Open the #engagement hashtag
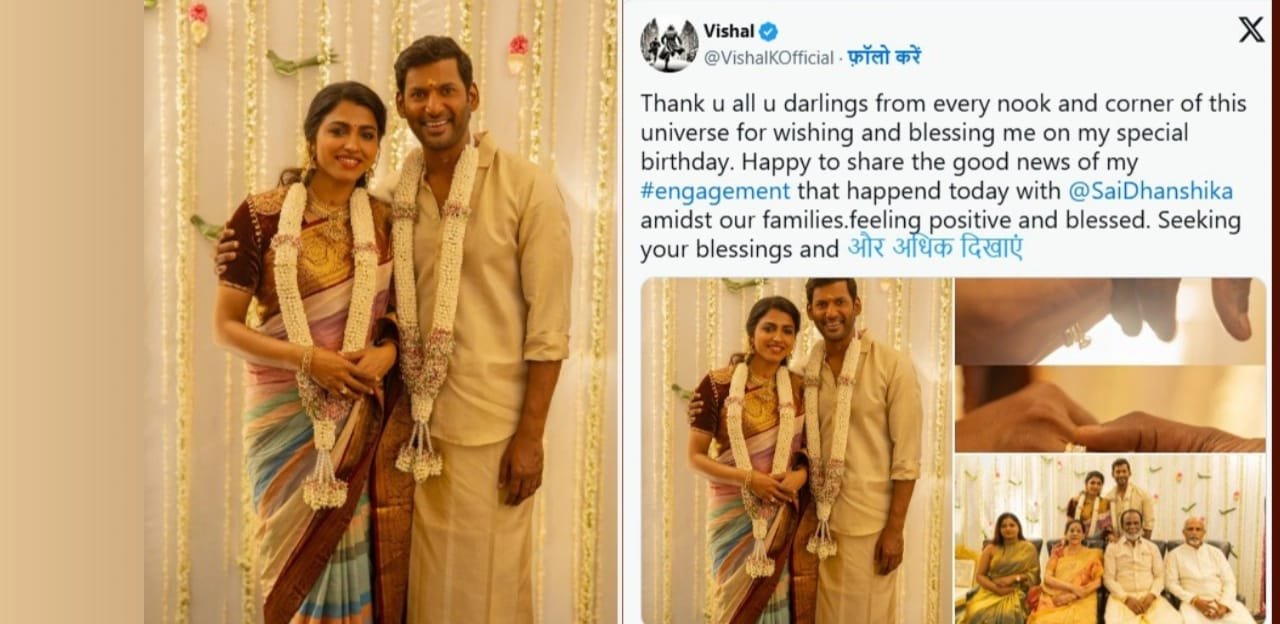 click(x=715, y=190)
